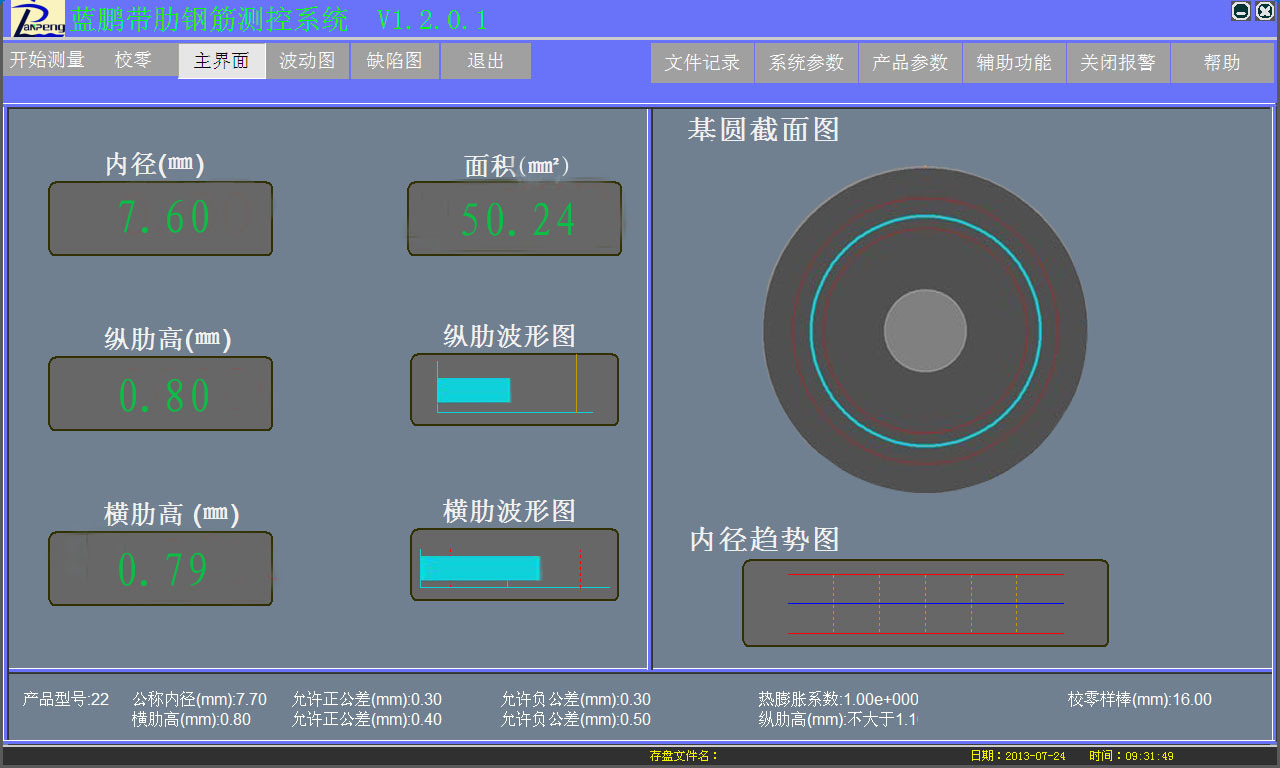Open the 波动图 fluctuation chart tab

click(x=307, y=61)
